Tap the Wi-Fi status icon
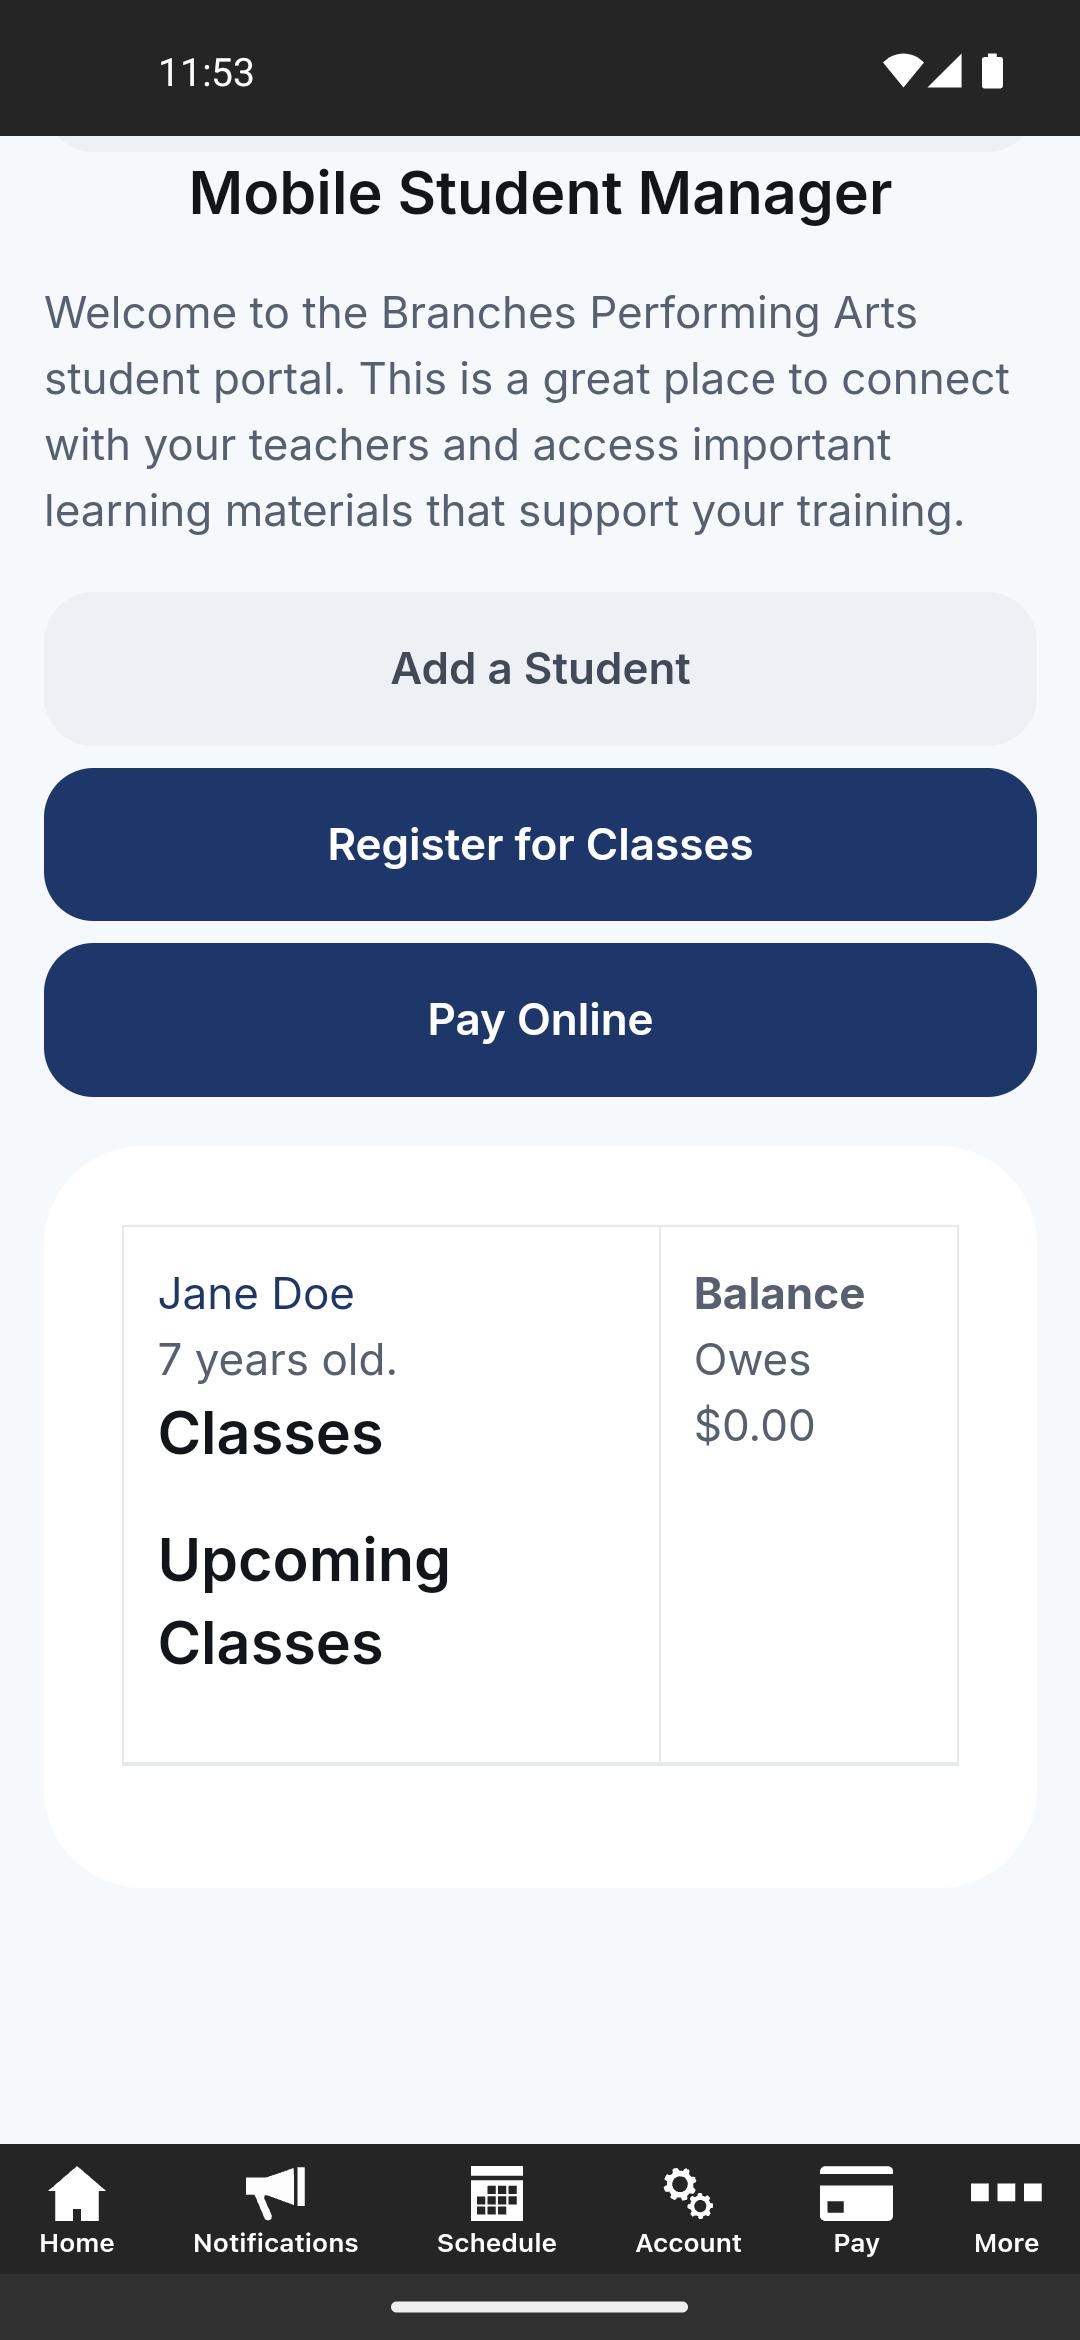The height and width of the screenshot is (2340, 1080). point(903,71)
